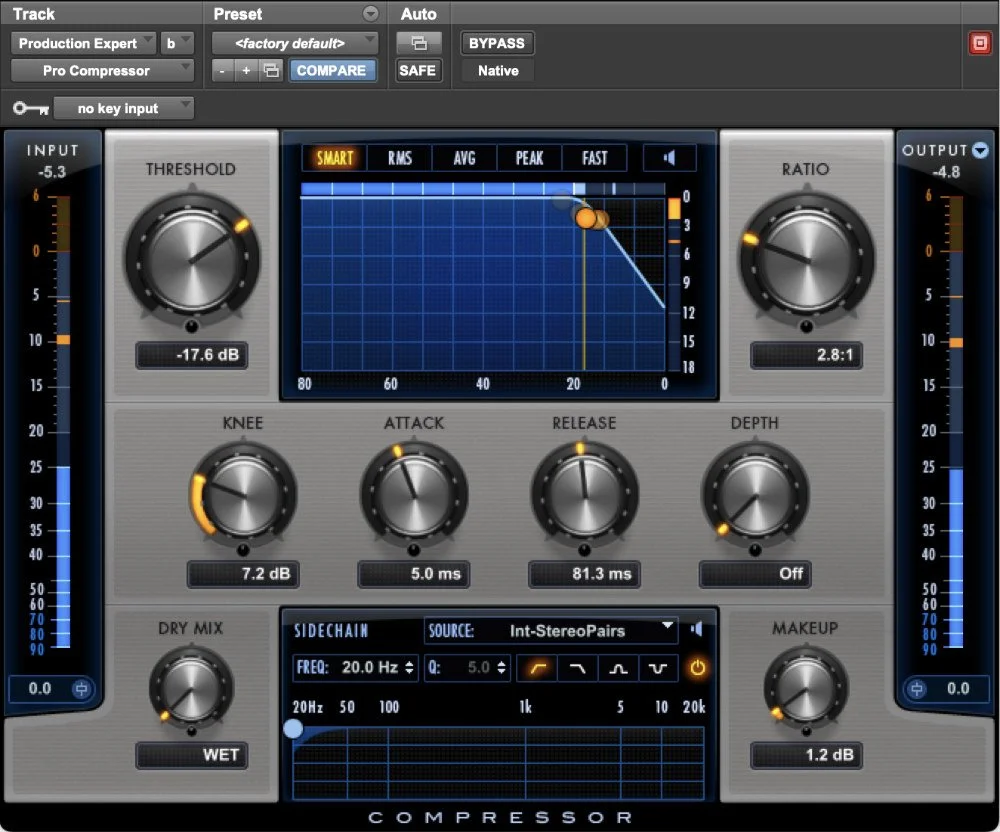Click the knee value field 7.2 dB
1000x832 pixels.
[x=243, y=574]
